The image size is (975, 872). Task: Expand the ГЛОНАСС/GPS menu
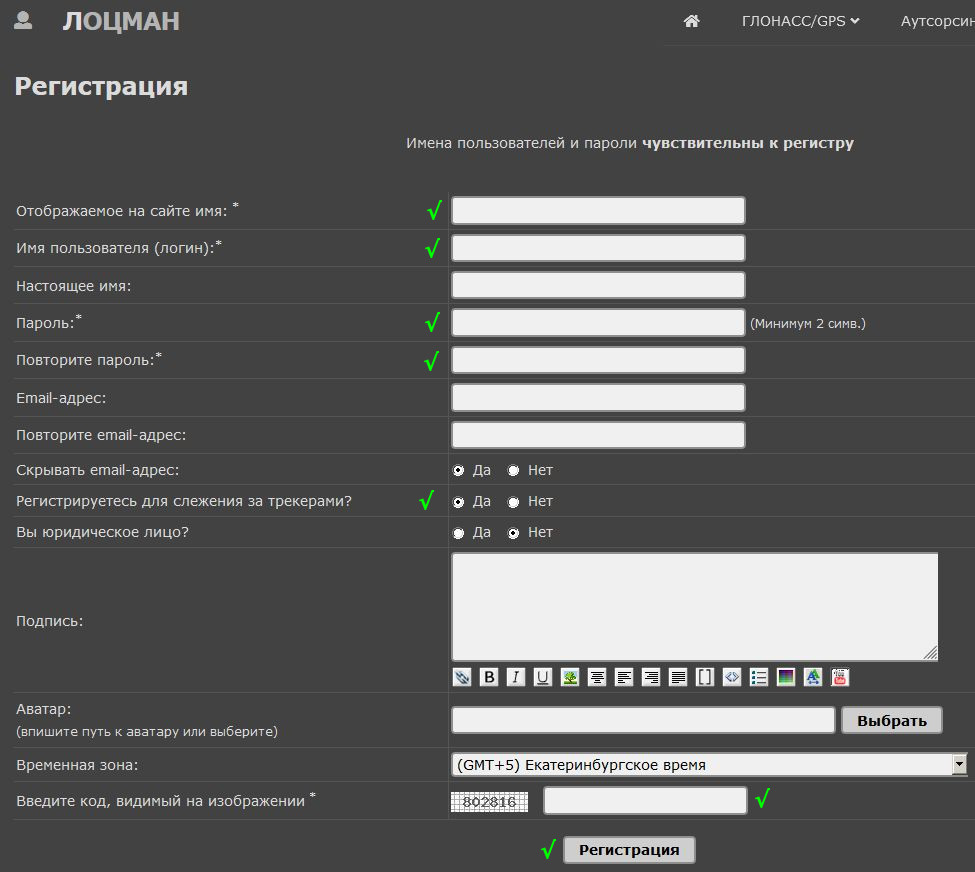click(x=800, y=21)
